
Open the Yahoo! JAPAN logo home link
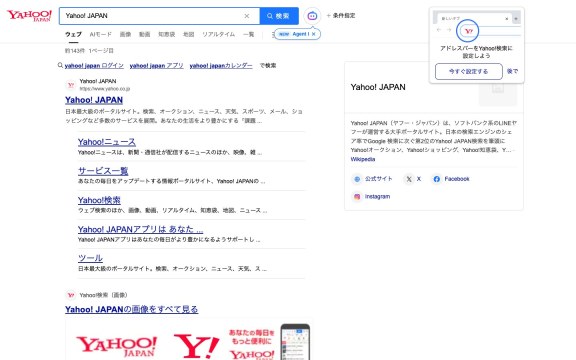(29, 16)
